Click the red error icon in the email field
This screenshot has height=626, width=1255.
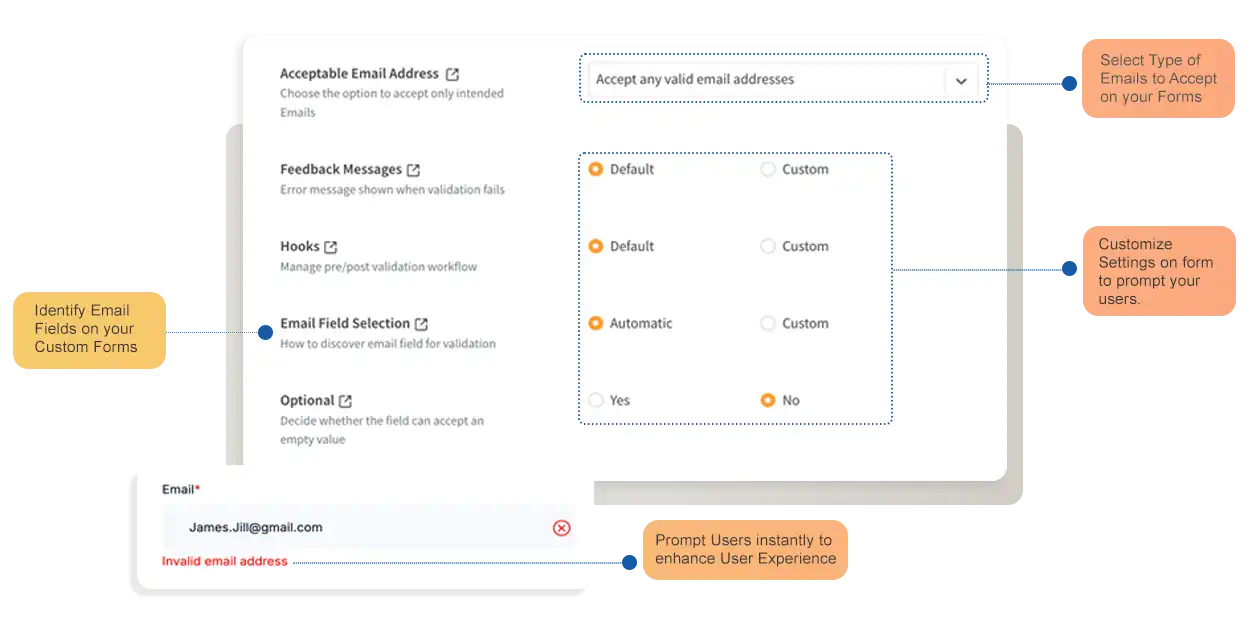[562, 528]
